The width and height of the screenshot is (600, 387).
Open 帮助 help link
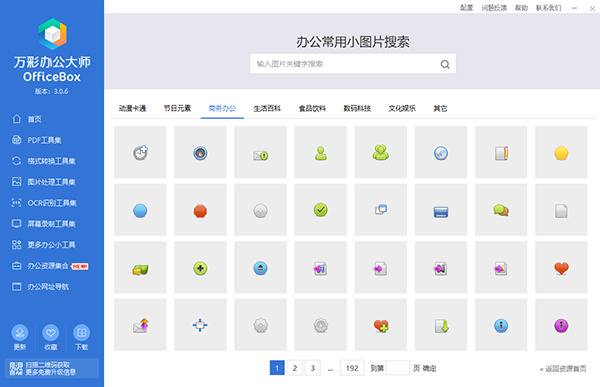pos(521,8)
